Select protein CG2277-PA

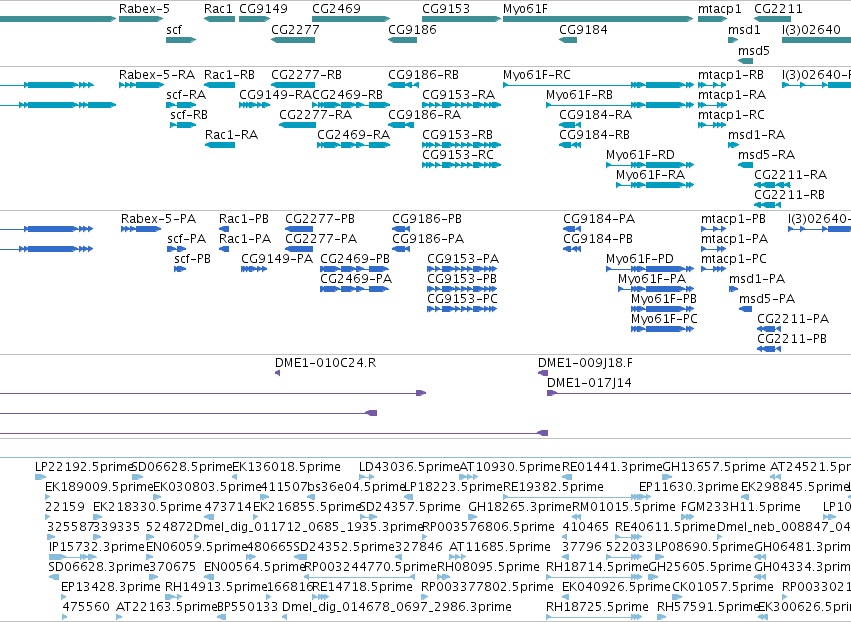299,249
